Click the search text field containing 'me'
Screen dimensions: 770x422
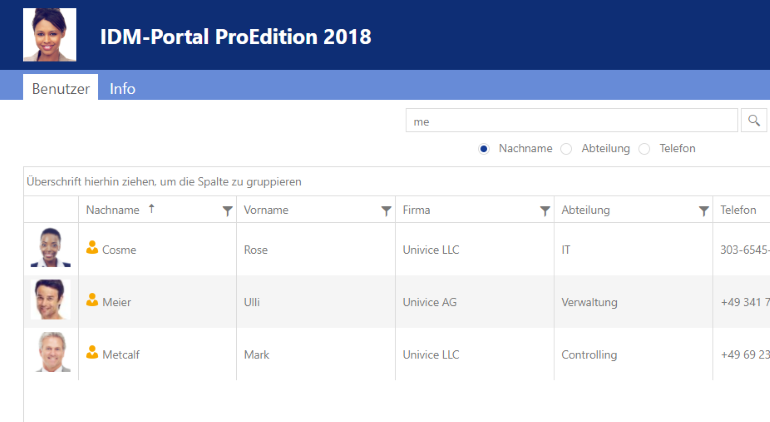coord(572,120)
